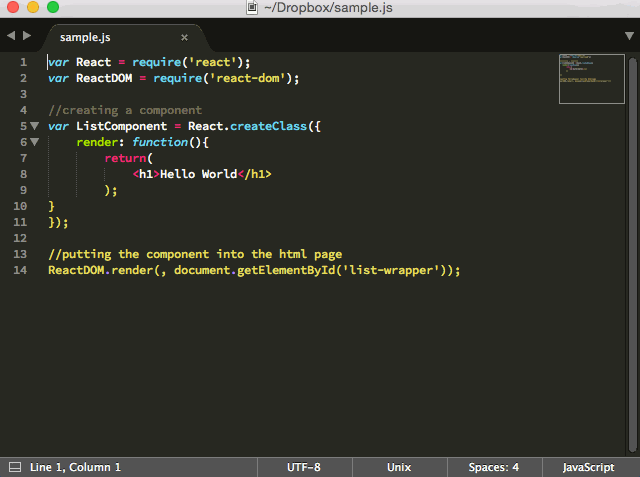The height and width of the screenshot is (477, 640).
Task: Go forward with the right tab arrow
Action: pyautogui.click(x=27, y=36)
